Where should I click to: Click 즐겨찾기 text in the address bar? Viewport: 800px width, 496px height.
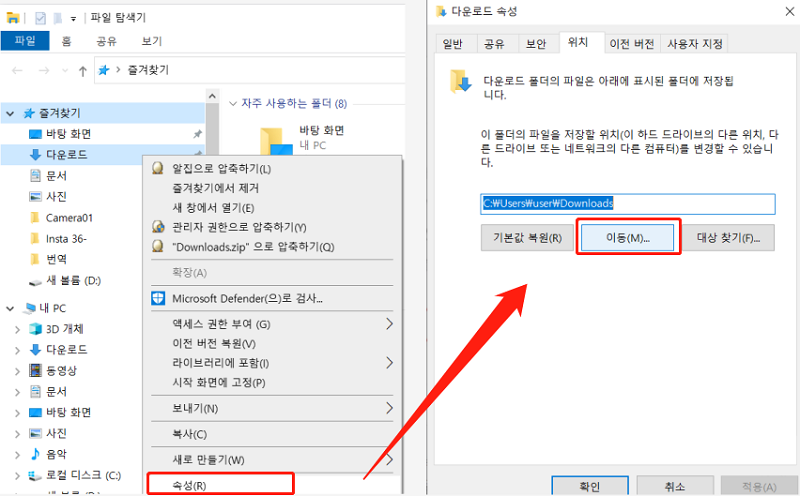tap(148, 70)
